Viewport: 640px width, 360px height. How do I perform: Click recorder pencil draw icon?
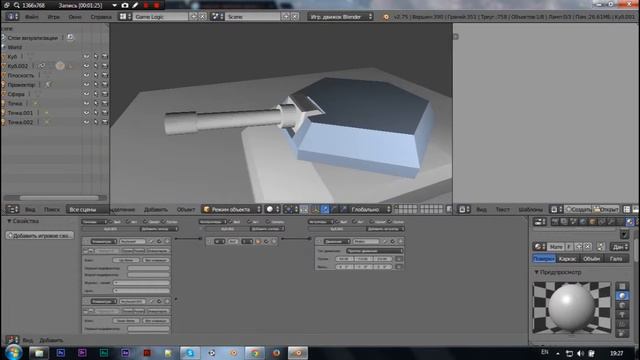[135, 5]
